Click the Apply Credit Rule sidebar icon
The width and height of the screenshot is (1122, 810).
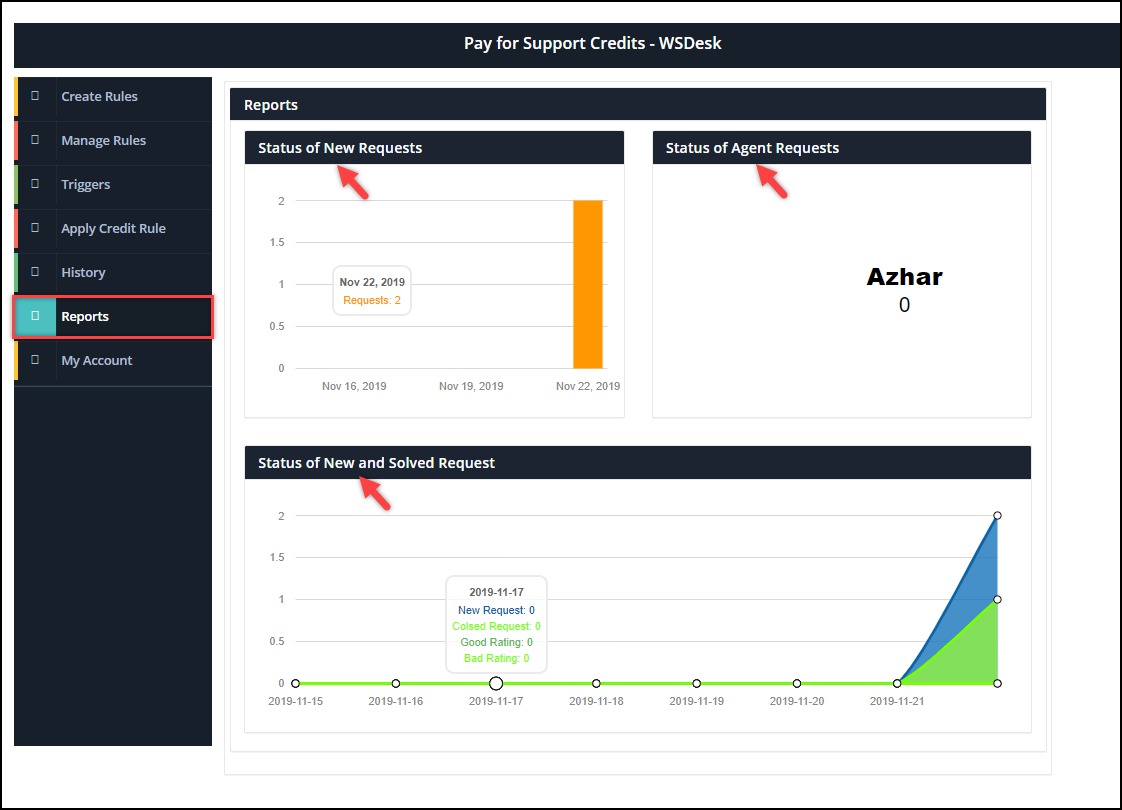point(35,228)
